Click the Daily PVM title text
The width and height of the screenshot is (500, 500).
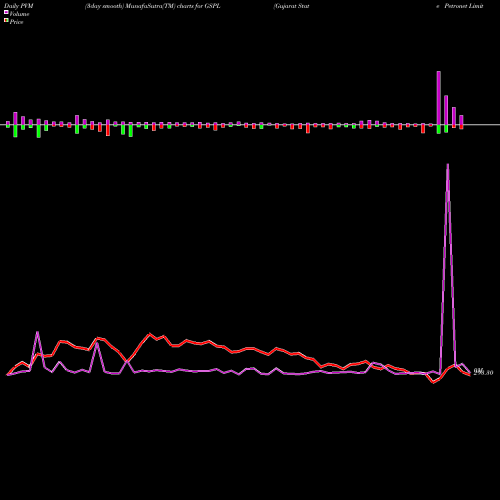click(x=19, y=6)
